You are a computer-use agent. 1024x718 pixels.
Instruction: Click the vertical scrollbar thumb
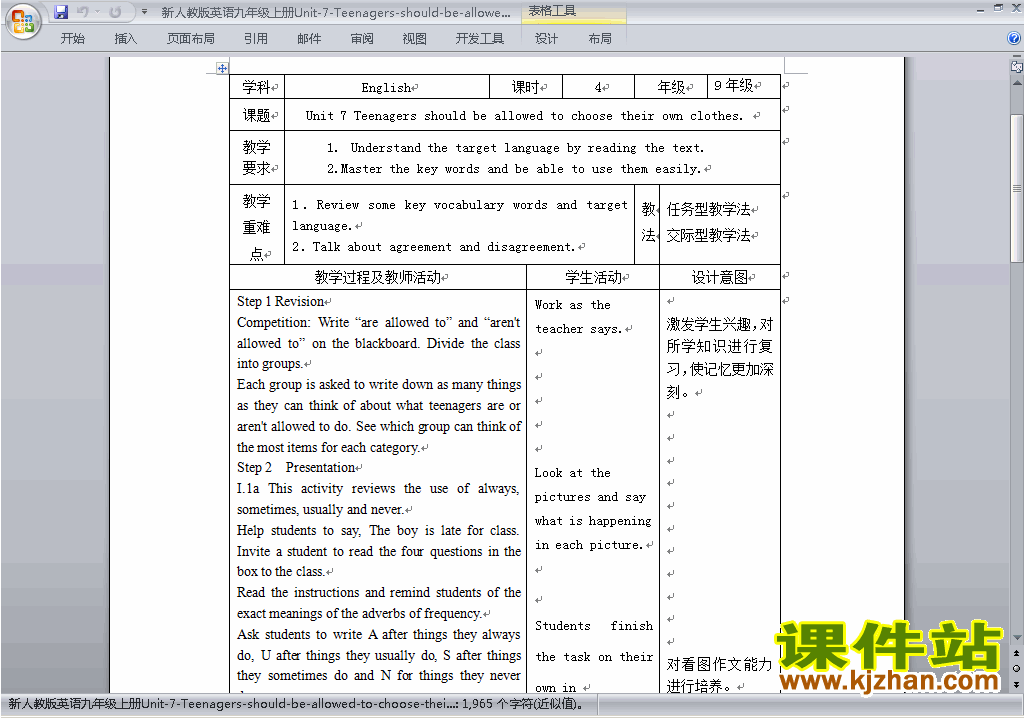1016,188
